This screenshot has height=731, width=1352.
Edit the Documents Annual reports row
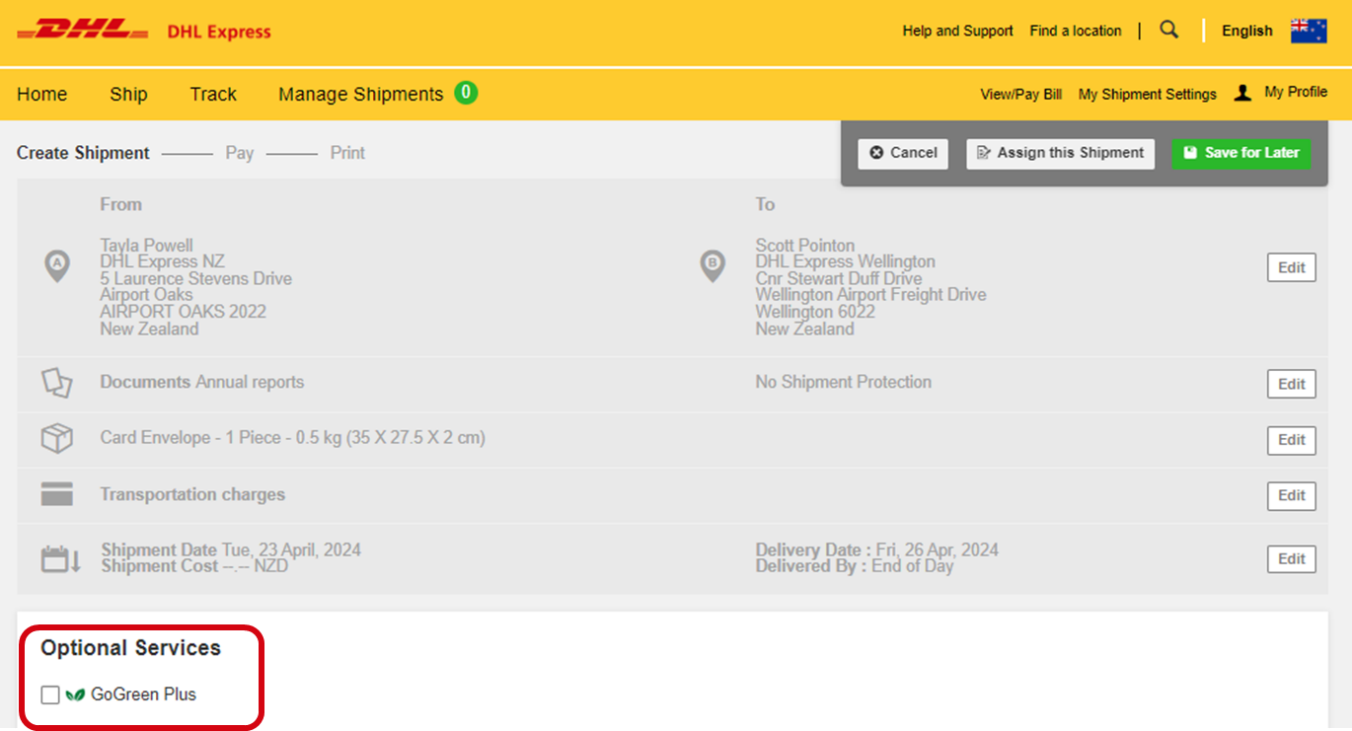point(1291,384)
